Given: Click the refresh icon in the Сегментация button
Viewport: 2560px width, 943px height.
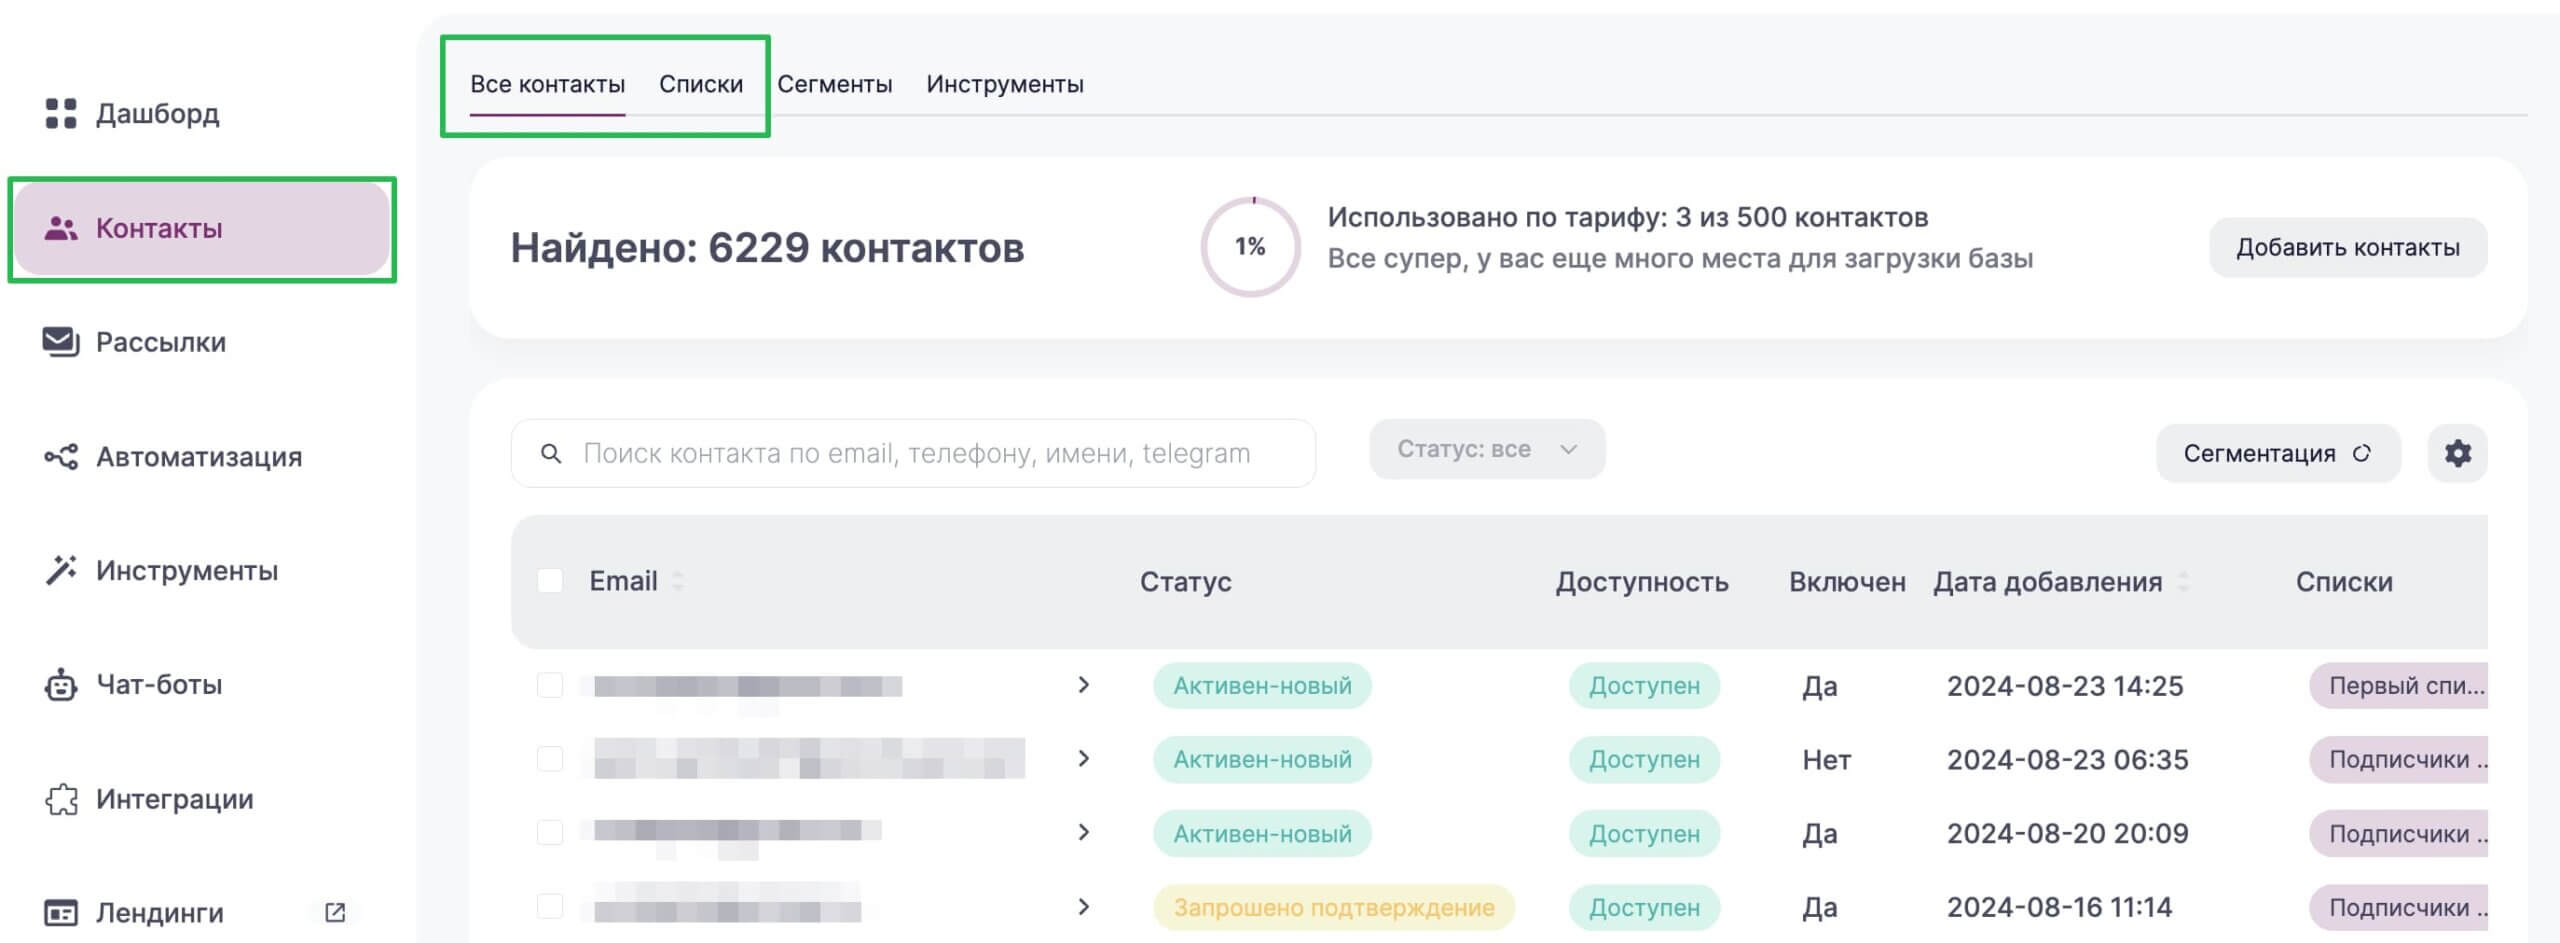Looking at the screenshot, I should (2361, 453).
